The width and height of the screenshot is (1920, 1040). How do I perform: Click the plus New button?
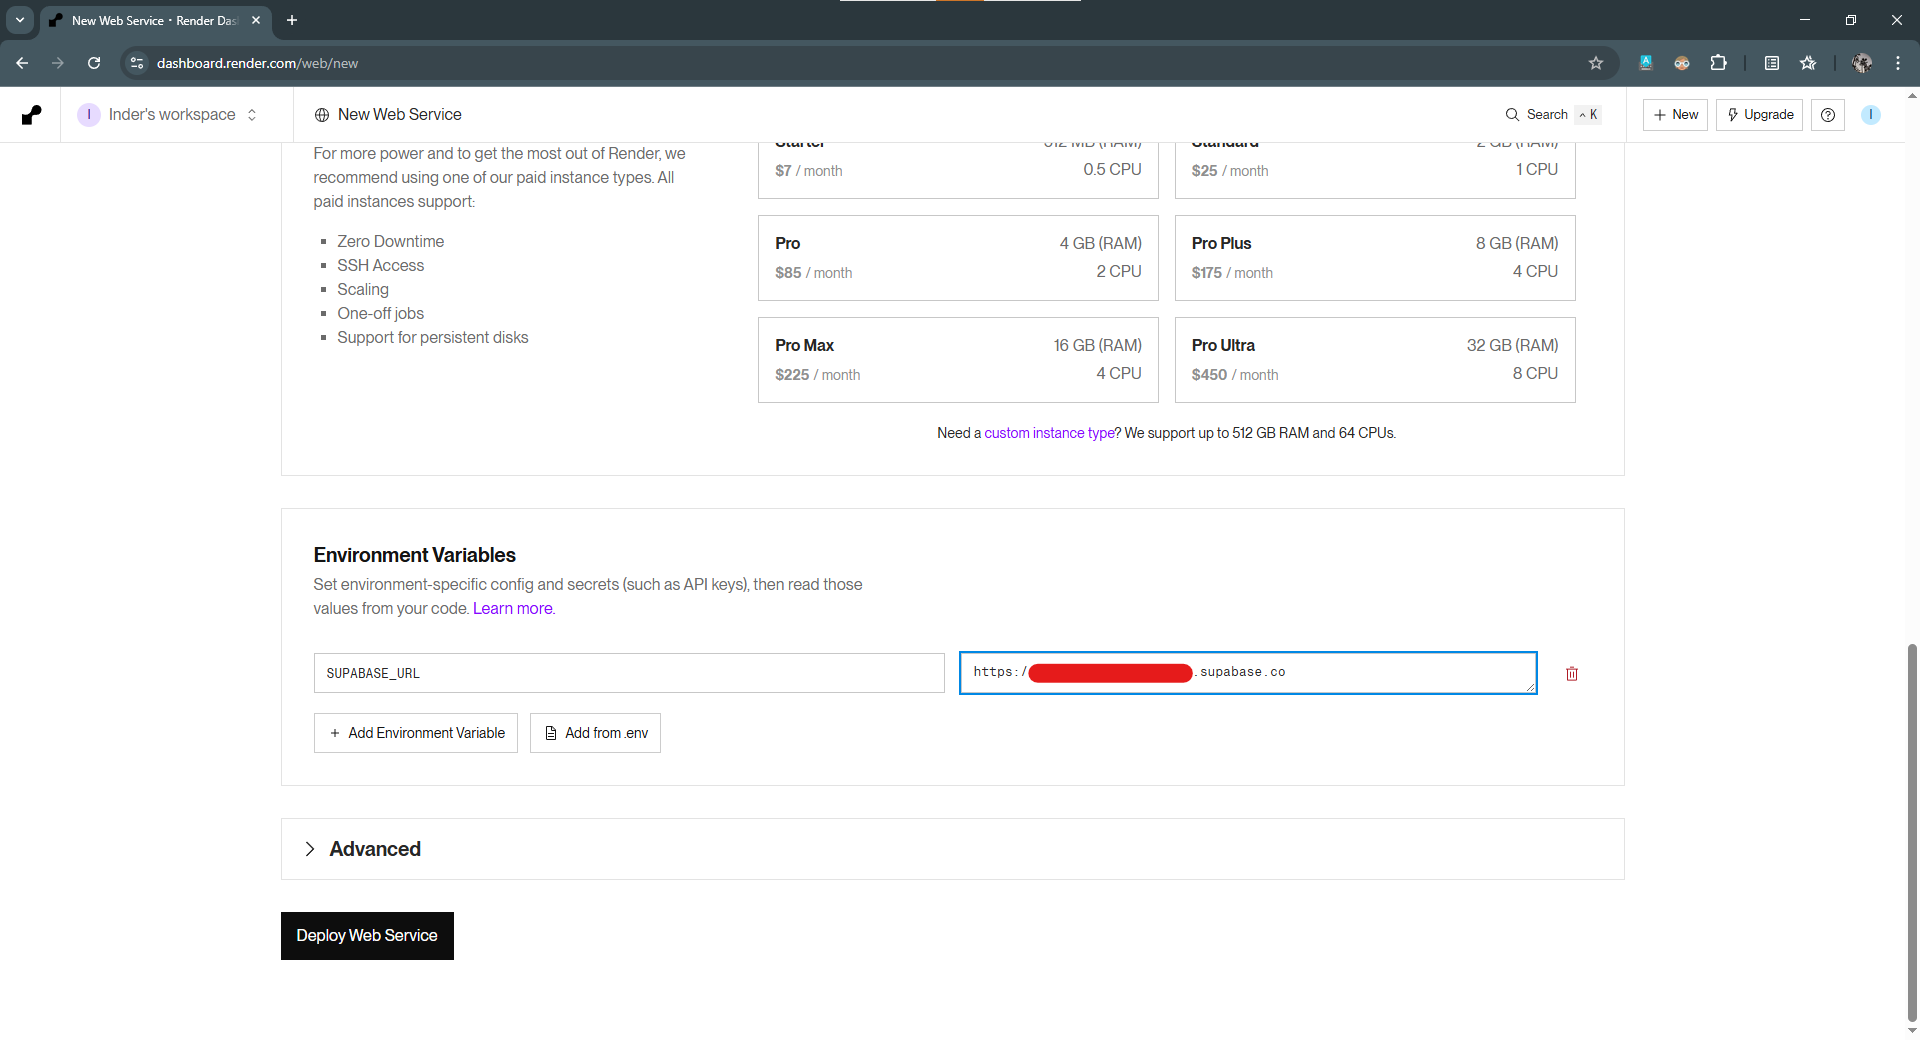(1675, 115)
